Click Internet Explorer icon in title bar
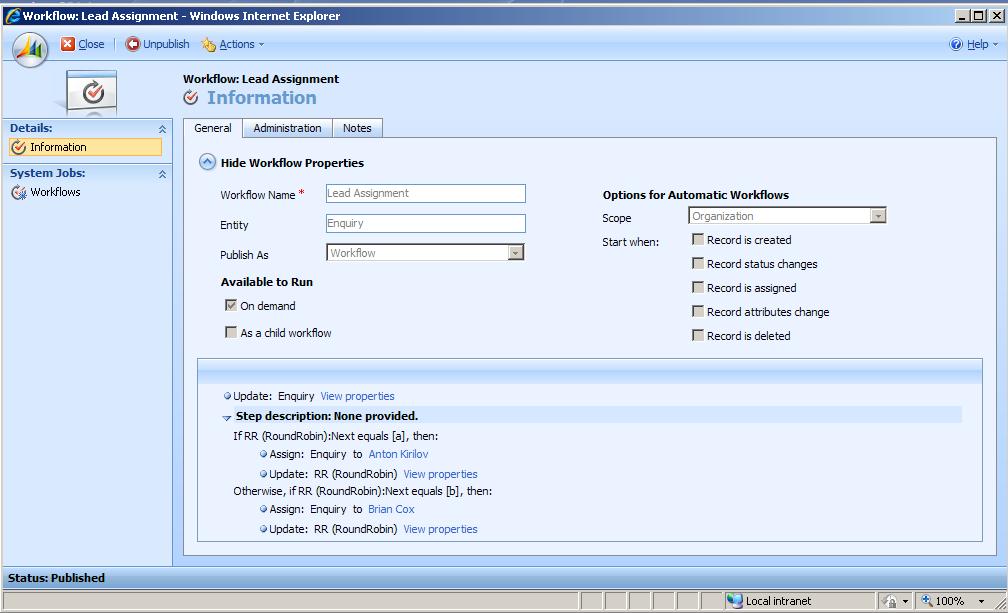 12,15
